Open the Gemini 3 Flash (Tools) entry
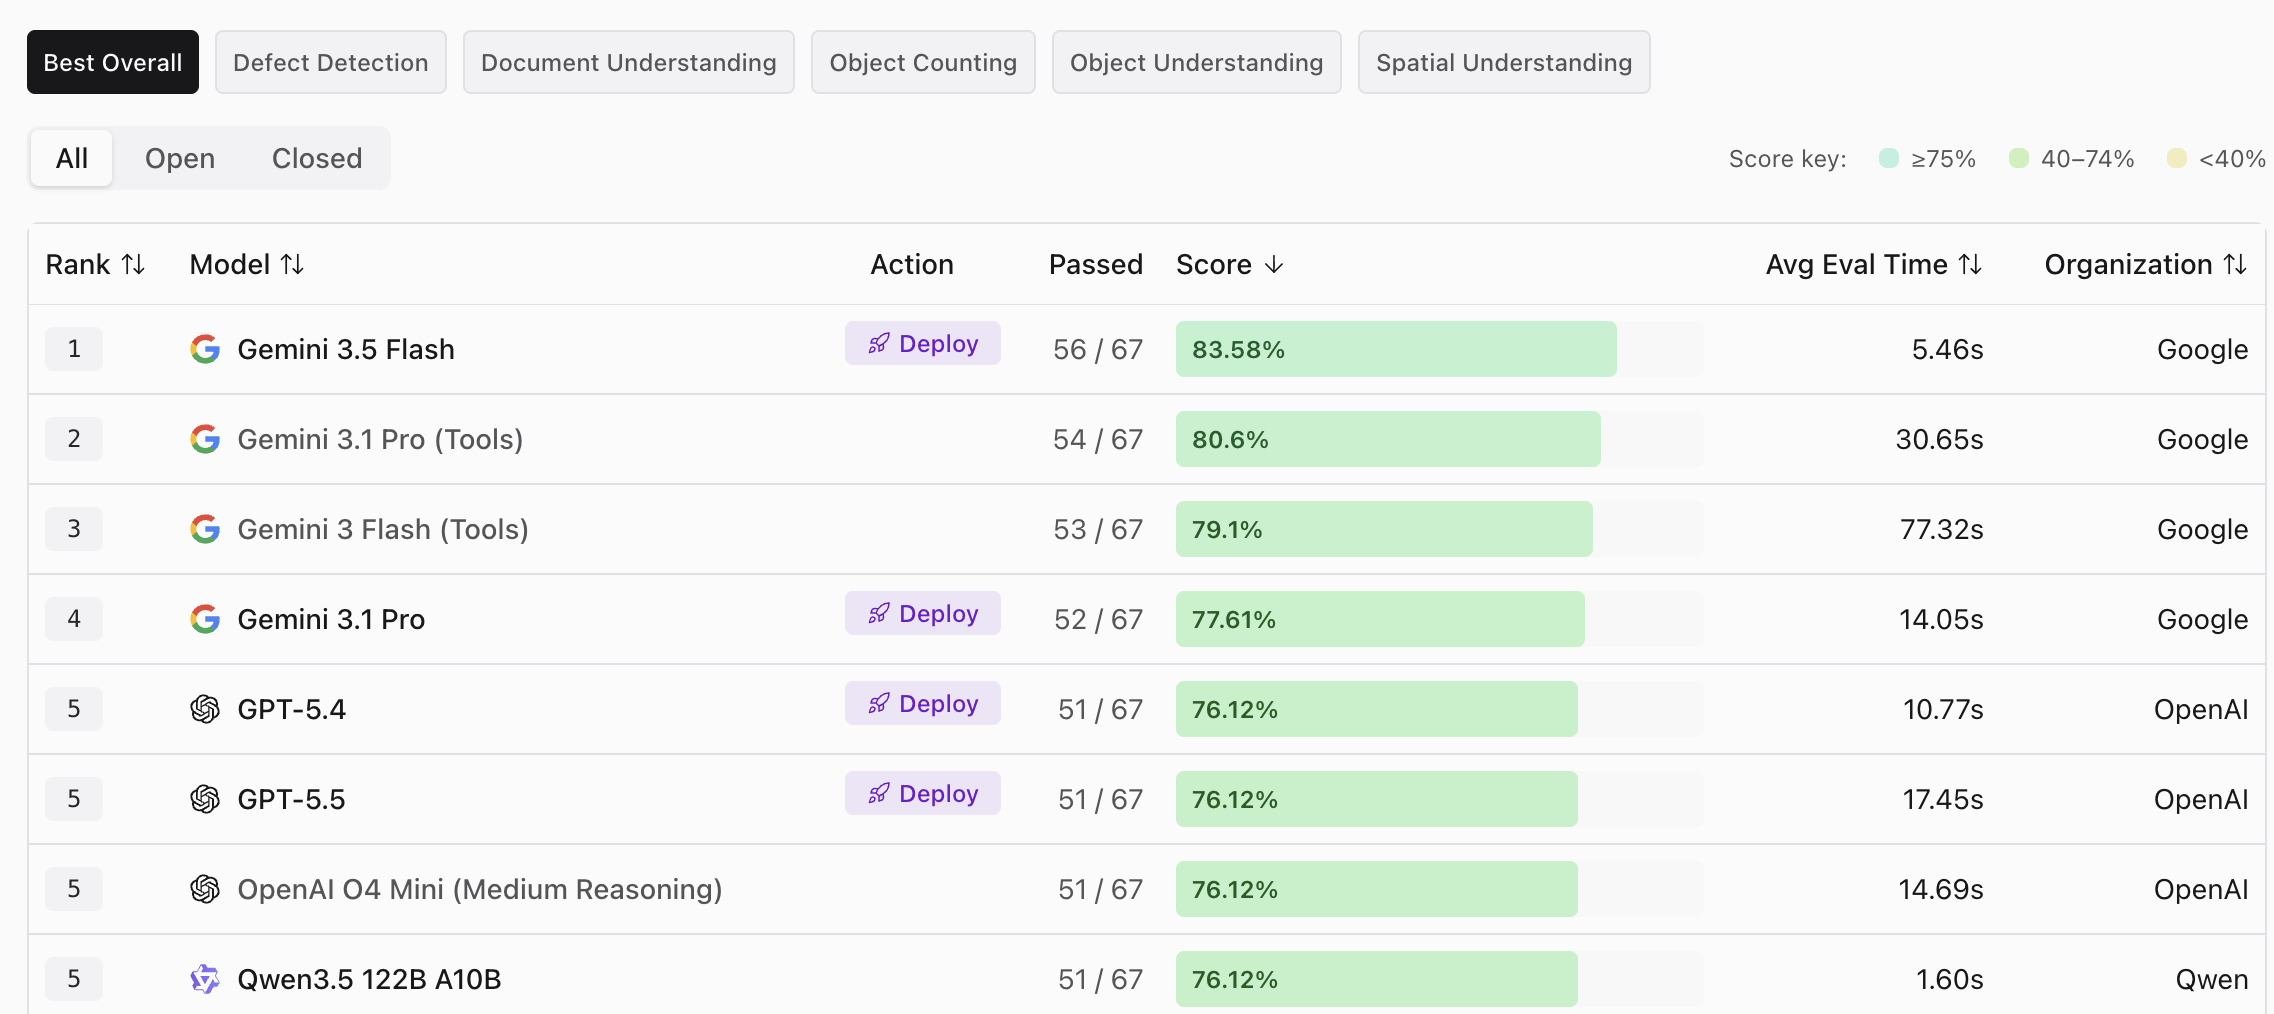This screenshot has height=1014, width=2274. pos(383,529)
